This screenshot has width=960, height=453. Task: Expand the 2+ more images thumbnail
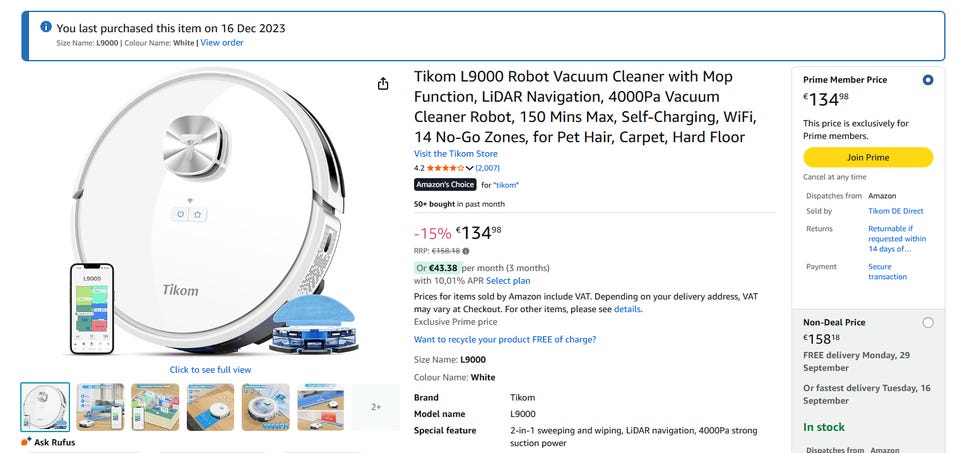tap(376, 407)
